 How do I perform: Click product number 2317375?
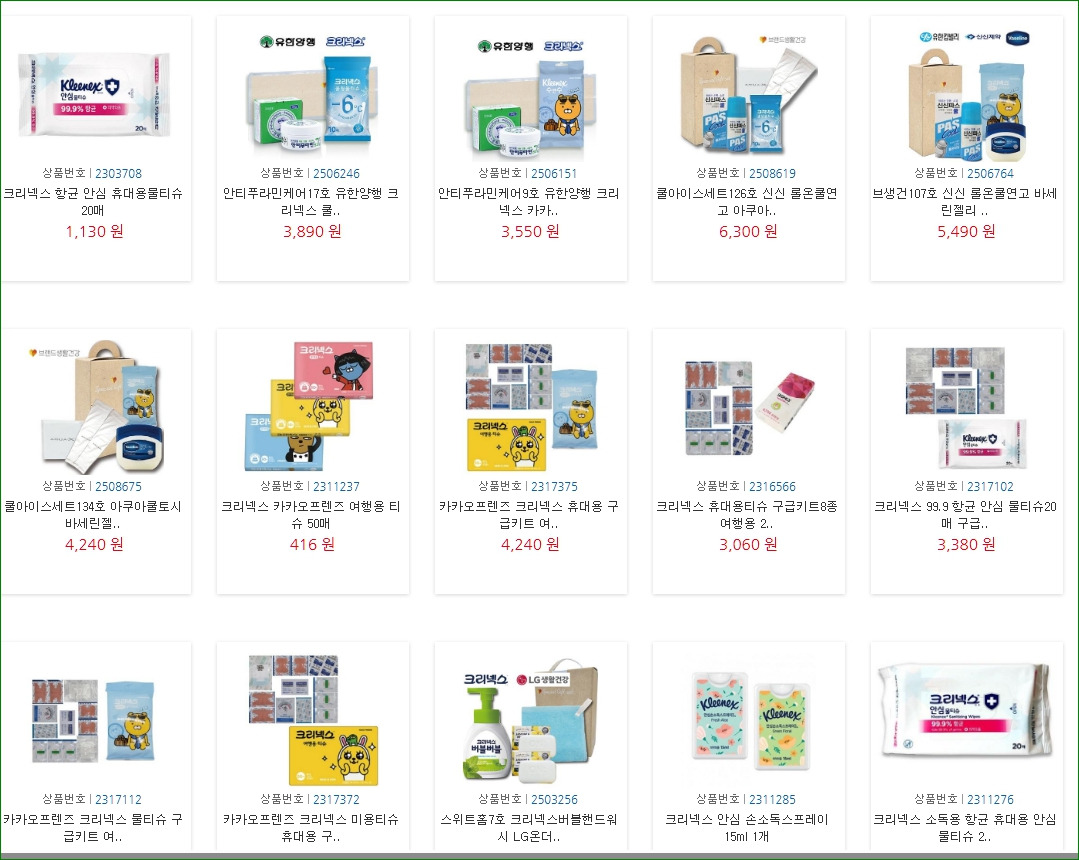554,486
